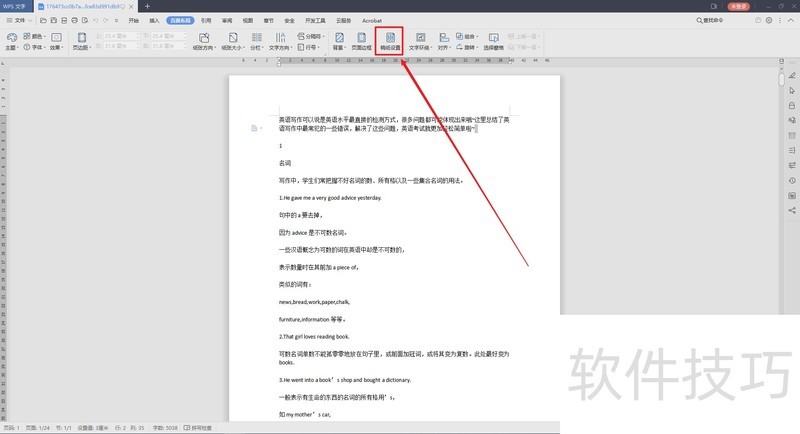Image resolution: width=800 pixels, height=434 pixels.
Task: Switch to the Review (审阅) tab
Action: (227, 20)
